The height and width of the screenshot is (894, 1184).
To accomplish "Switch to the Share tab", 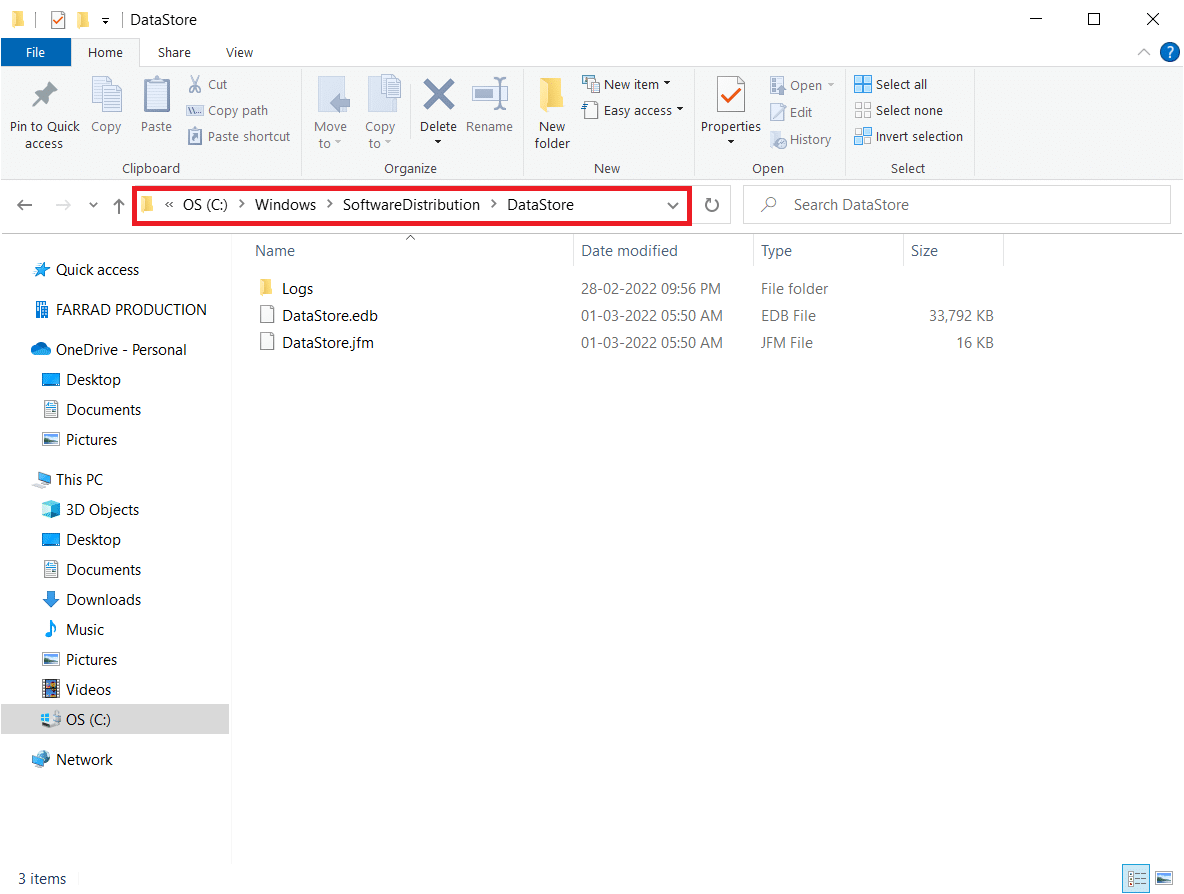I will click(174, 52).
